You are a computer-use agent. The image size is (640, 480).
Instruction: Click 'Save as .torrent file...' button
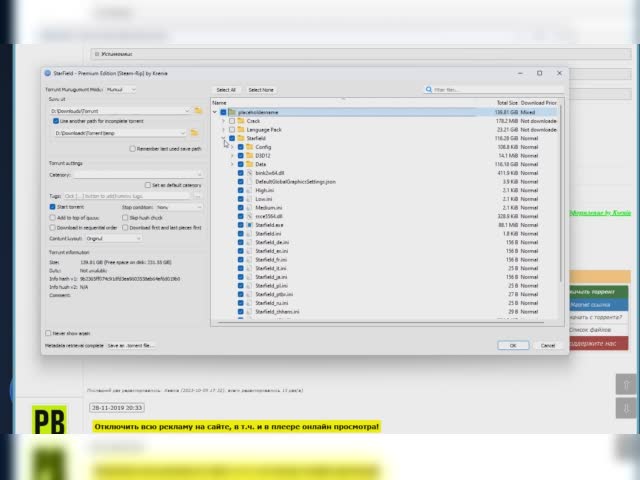[131, 346]
